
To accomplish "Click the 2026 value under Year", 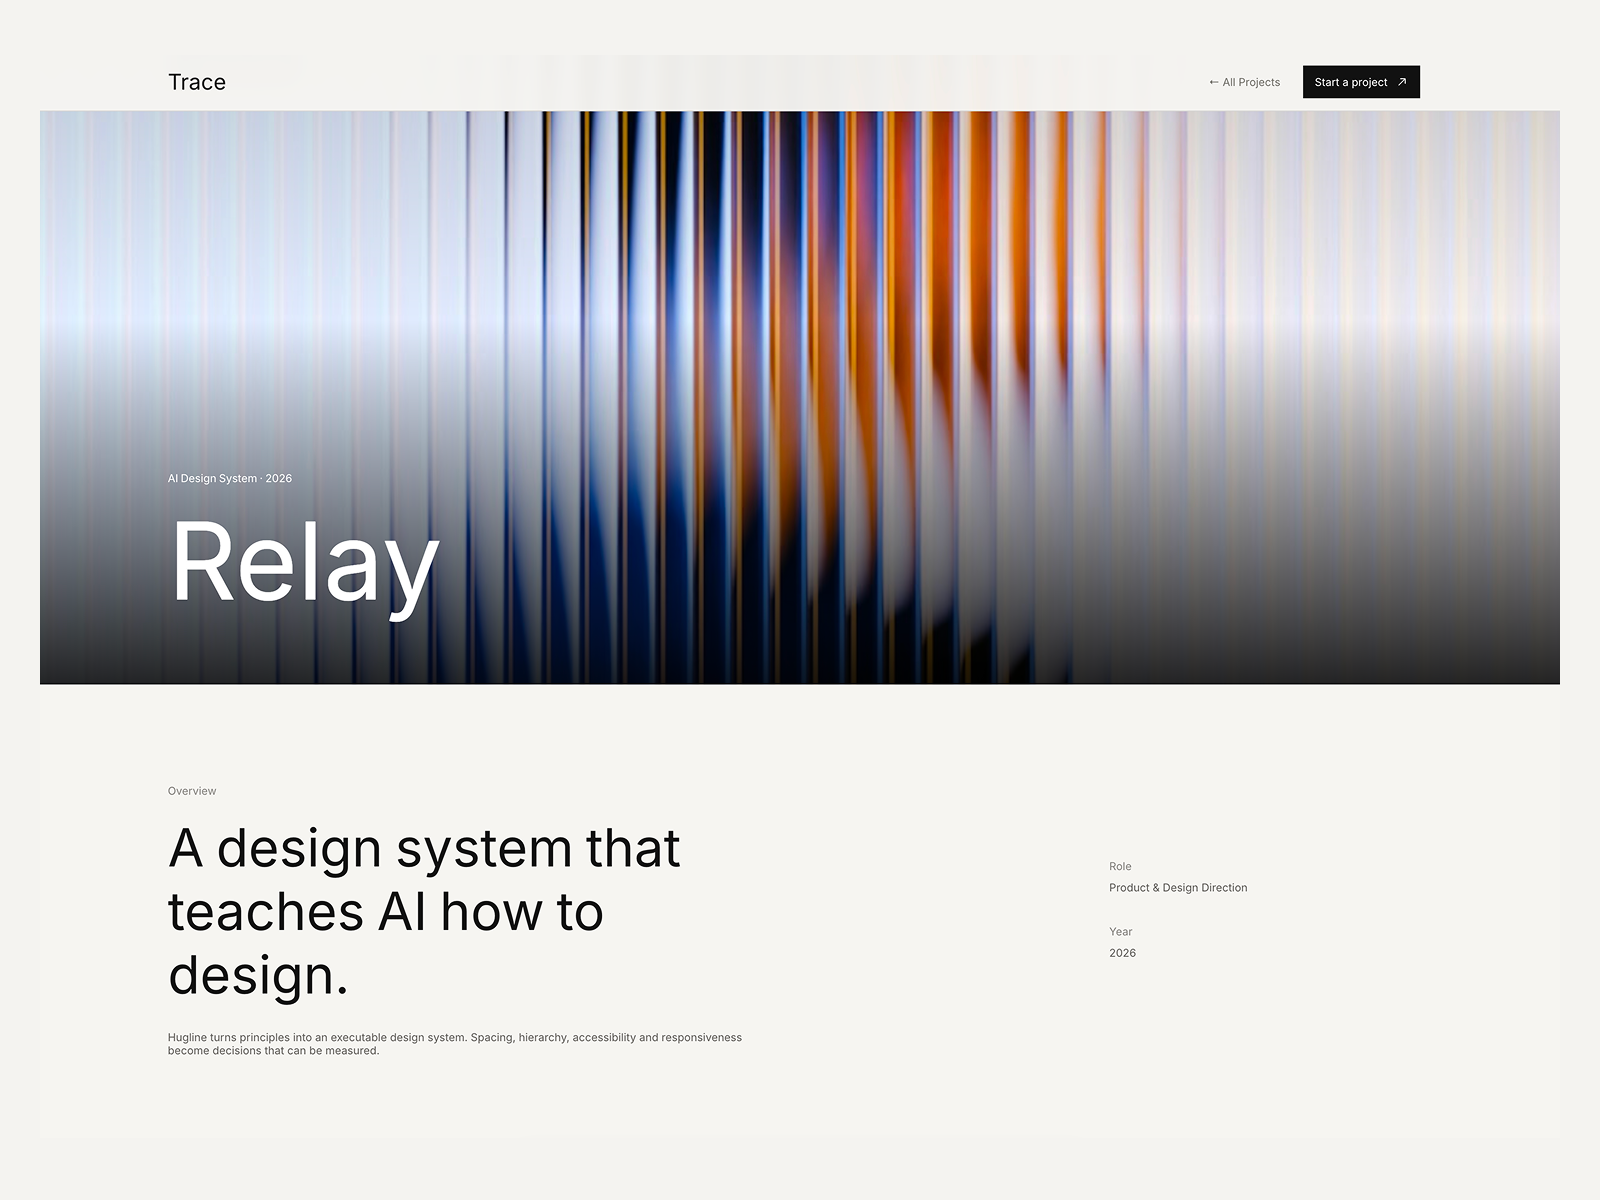I will tap(1122, 953).
